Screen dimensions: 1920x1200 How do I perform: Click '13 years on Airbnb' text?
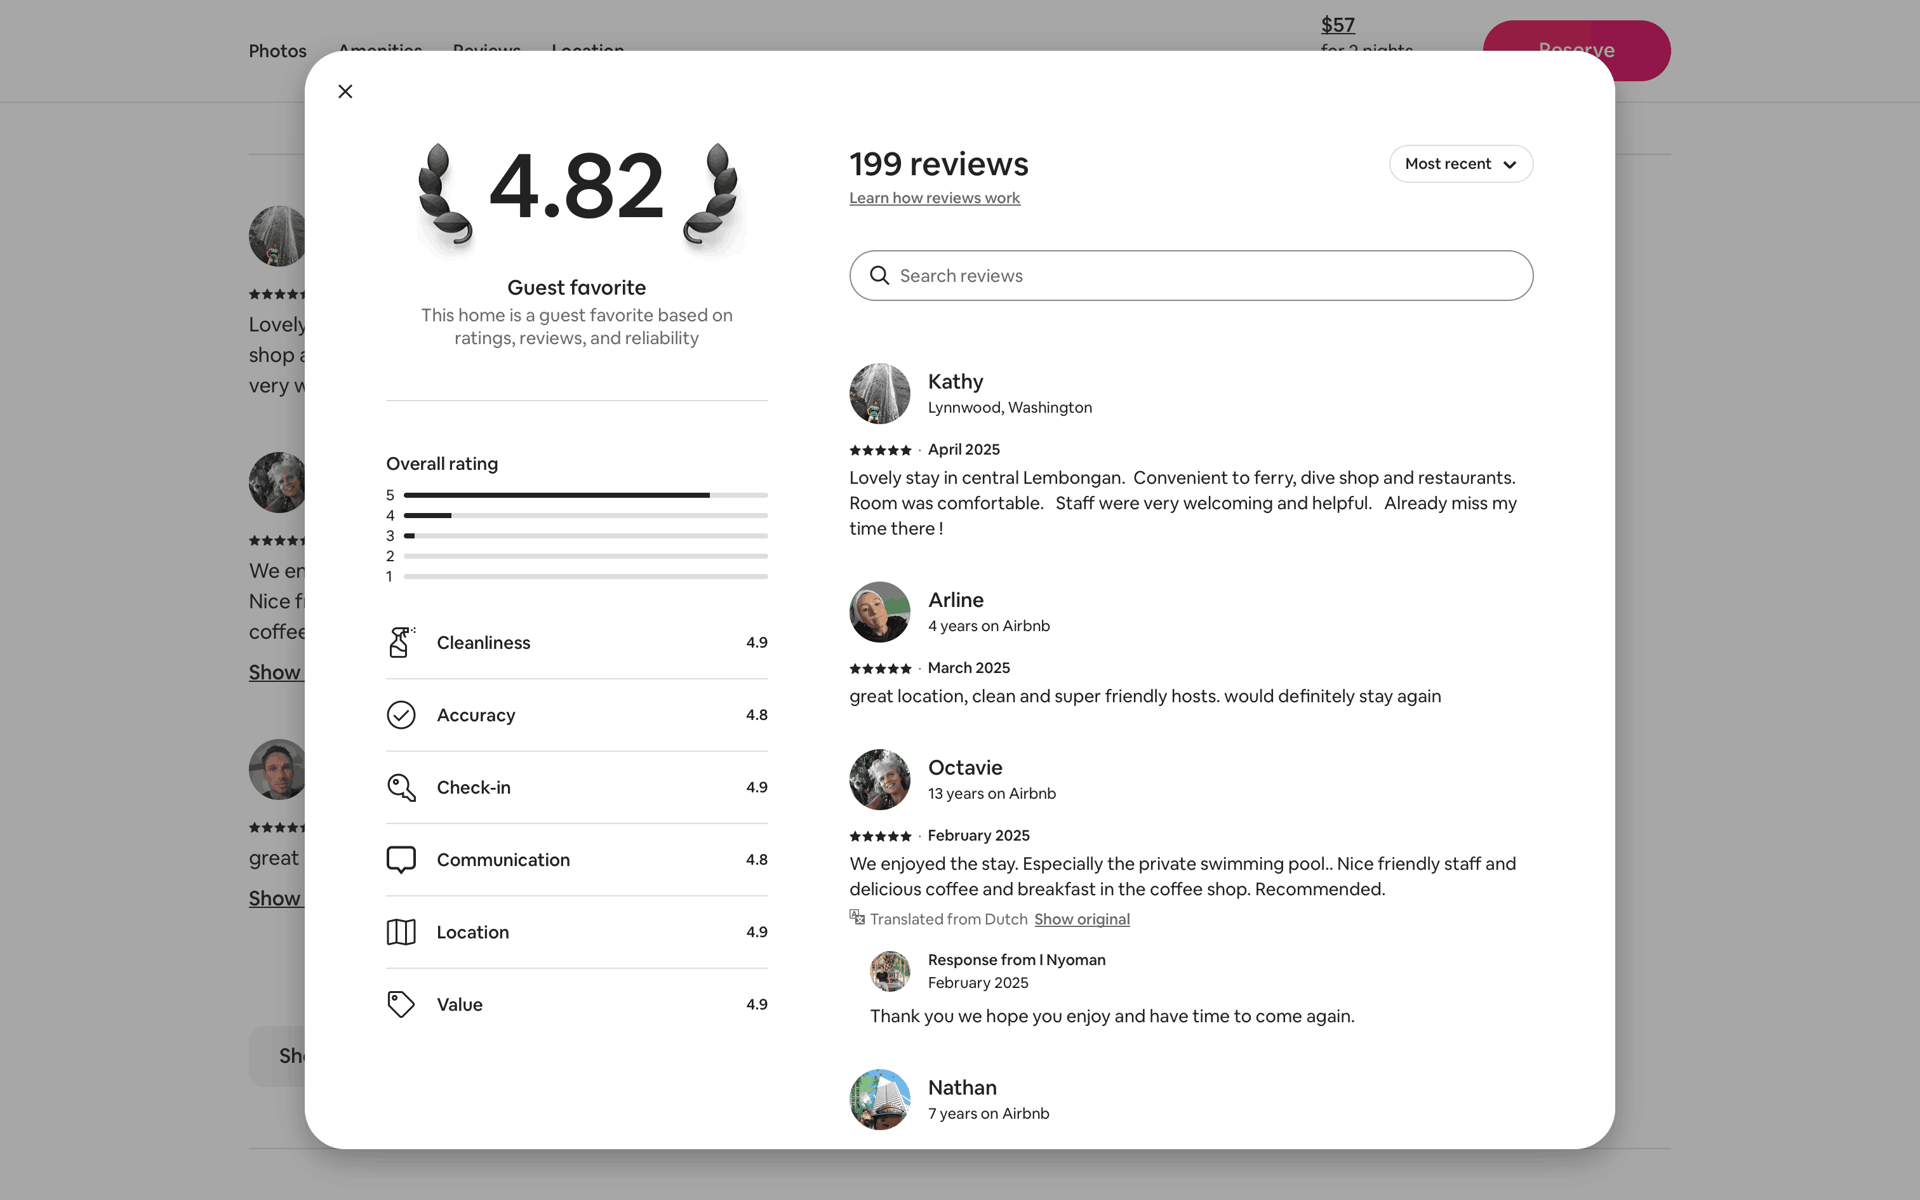991,794
